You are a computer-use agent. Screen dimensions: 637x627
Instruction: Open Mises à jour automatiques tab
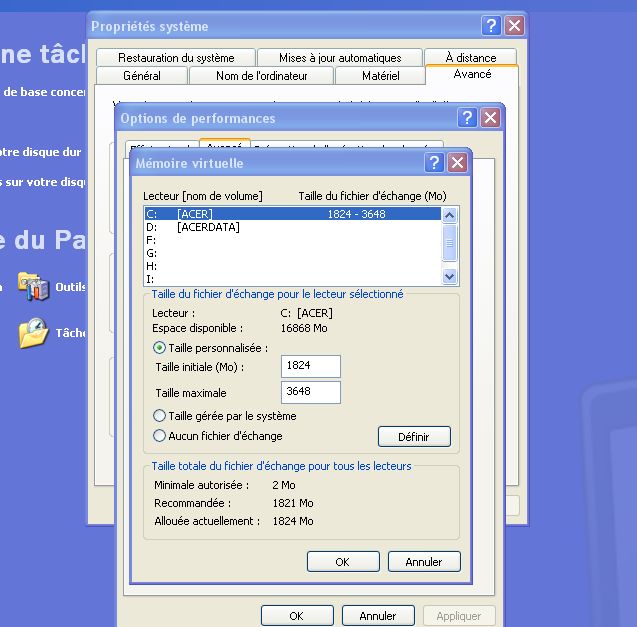coord(340,58)
